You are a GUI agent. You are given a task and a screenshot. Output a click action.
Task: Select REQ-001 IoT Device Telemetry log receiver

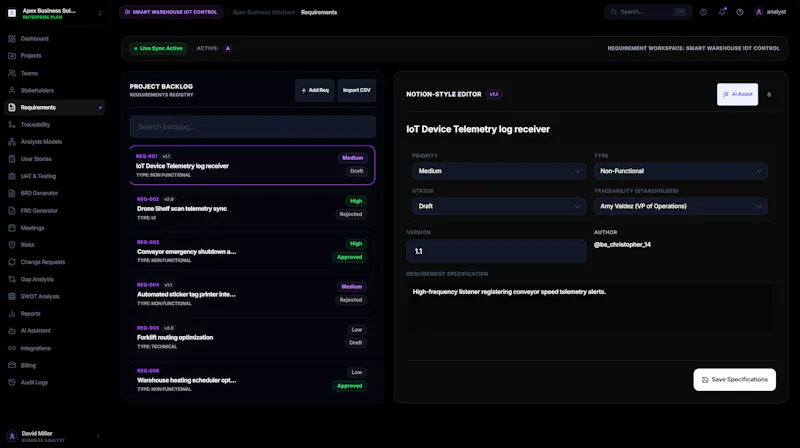(253, 165)
